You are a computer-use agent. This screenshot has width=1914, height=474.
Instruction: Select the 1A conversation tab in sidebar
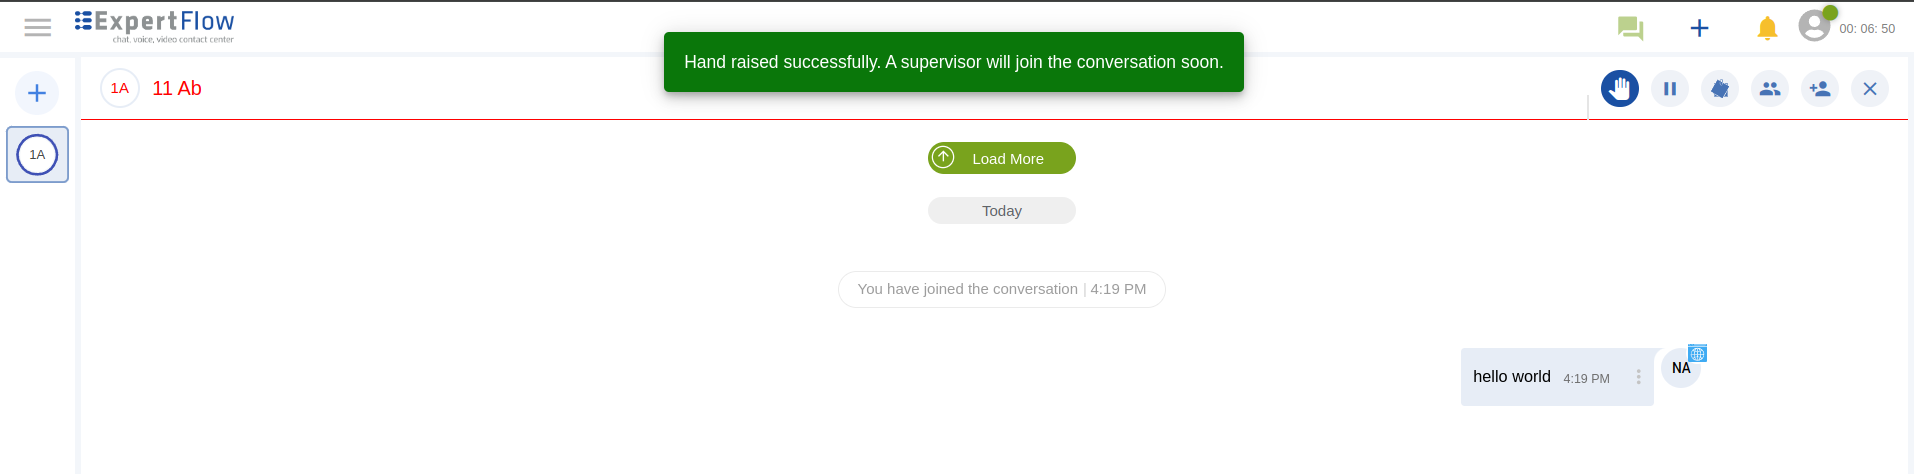click(37, 155)
